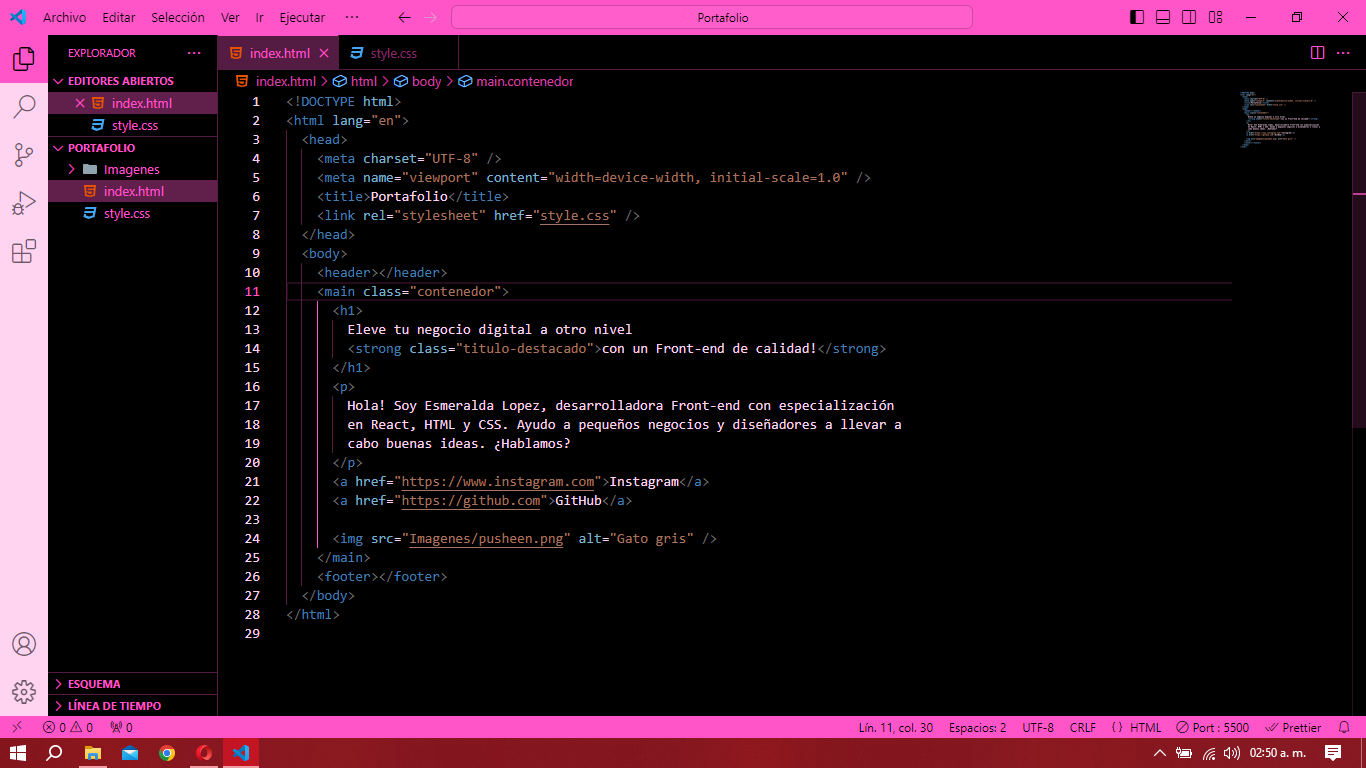
Task: Click the style.css link on line 7
Action: click(575, 215)
